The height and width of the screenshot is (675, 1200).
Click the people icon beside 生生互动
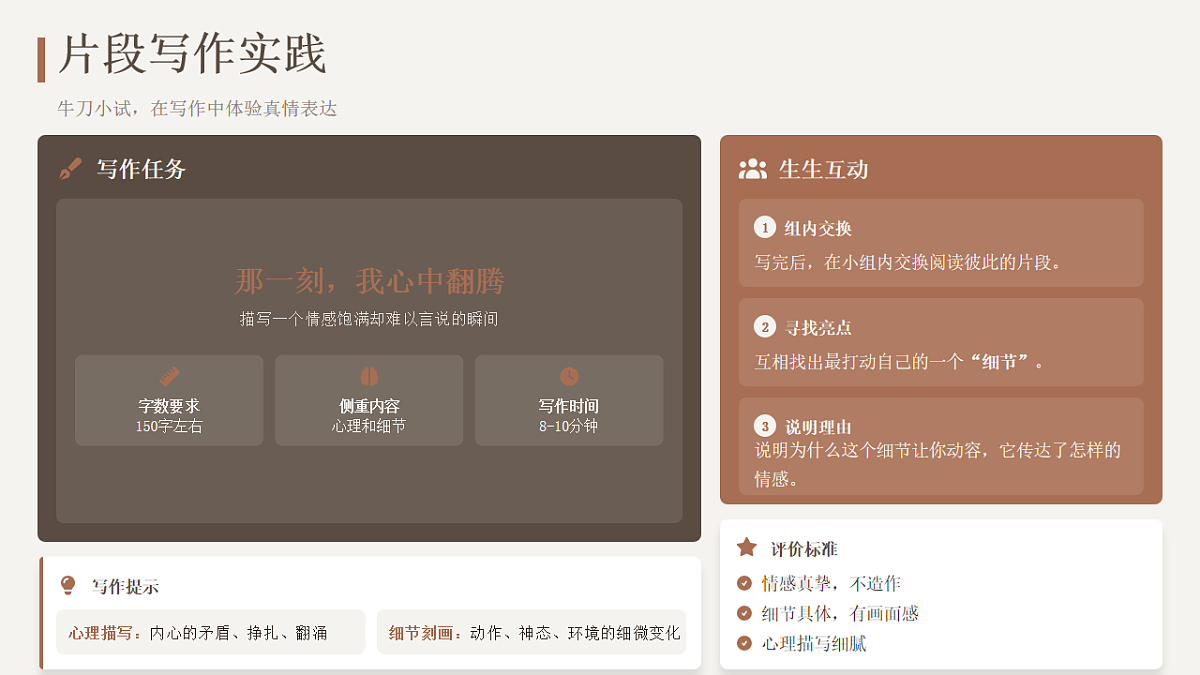753,169
